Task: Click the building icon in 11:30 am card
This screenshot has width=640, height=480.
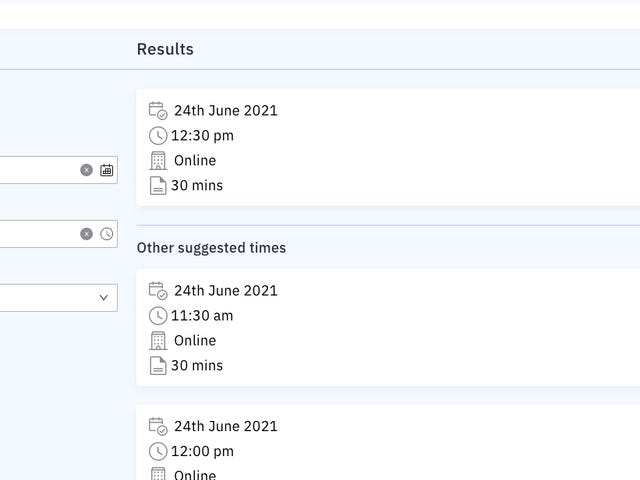Action: point(157,340)
